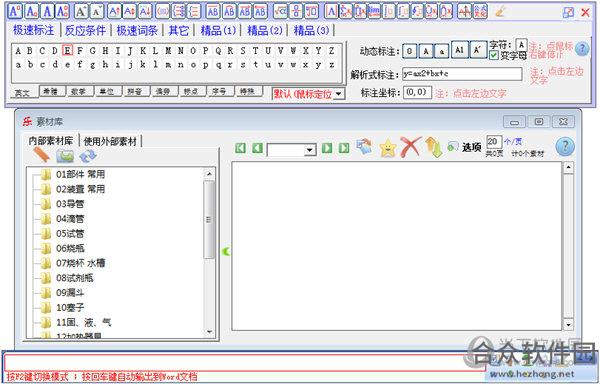The height and width of the screenshot is (384, 600).
Task: Toggle the 变字母 checkbox
Action: click(x=494, y=55)
